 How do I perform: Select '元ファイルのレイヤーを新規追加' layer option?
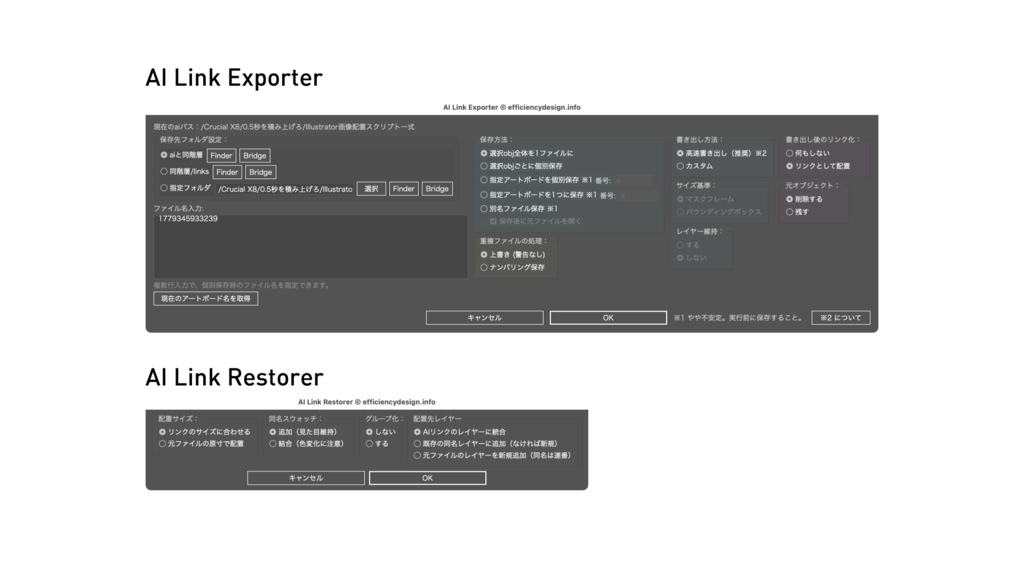pyautogui.click(x=417, y=456)
